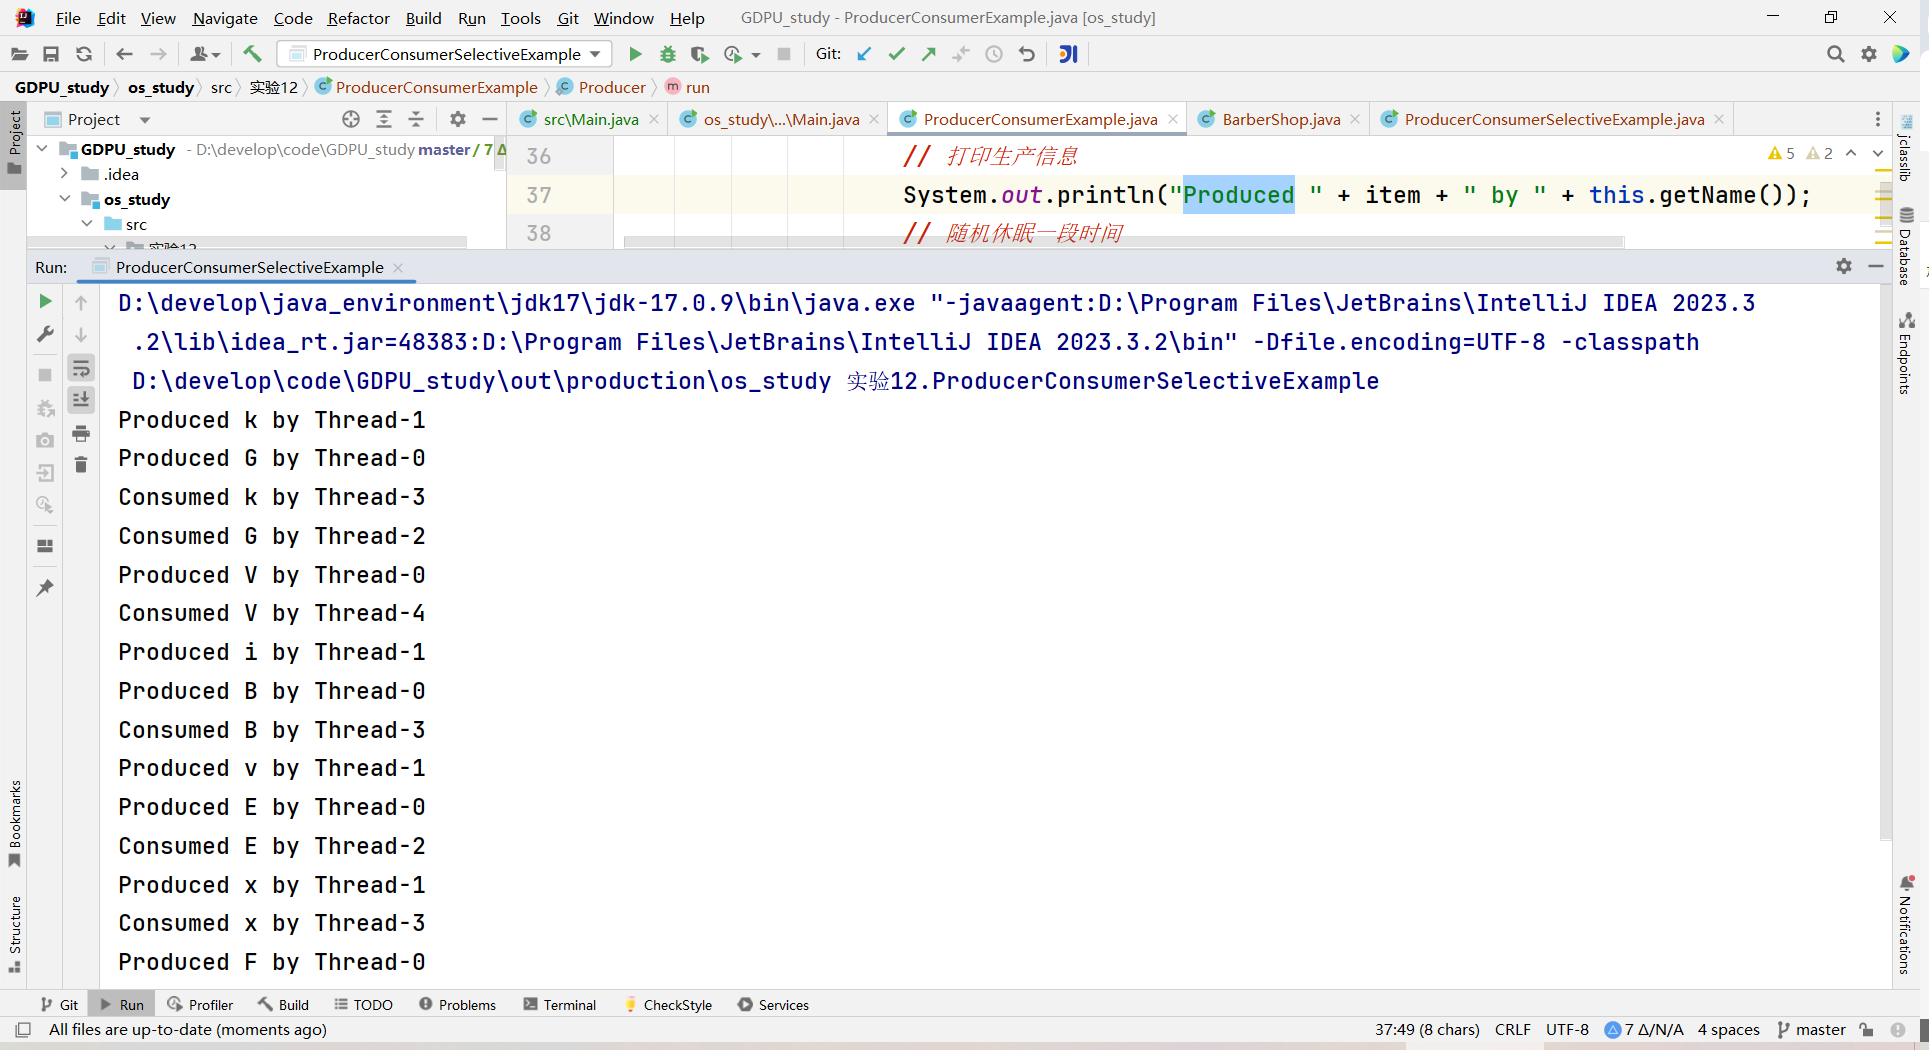The width and height of the screenshot is (1929, 1050).
Task: Rerun program with Run panel green play
Action: 45,301
